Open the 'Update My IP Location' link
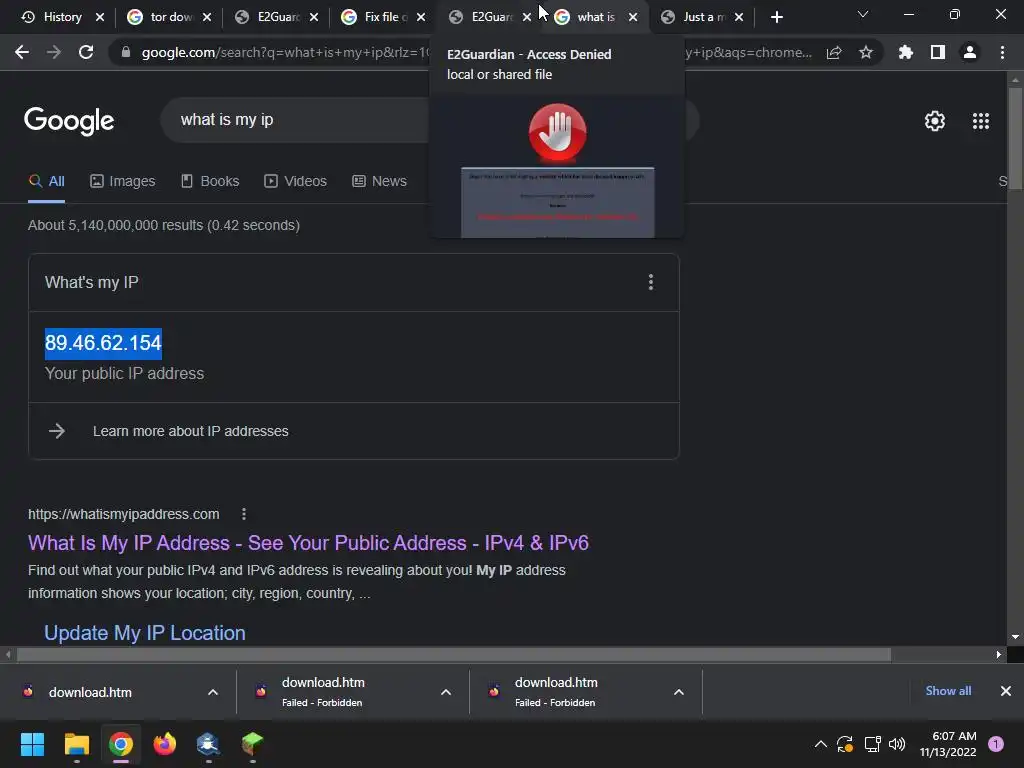The height and width of the screenshot is (768, 1024). 145,633
